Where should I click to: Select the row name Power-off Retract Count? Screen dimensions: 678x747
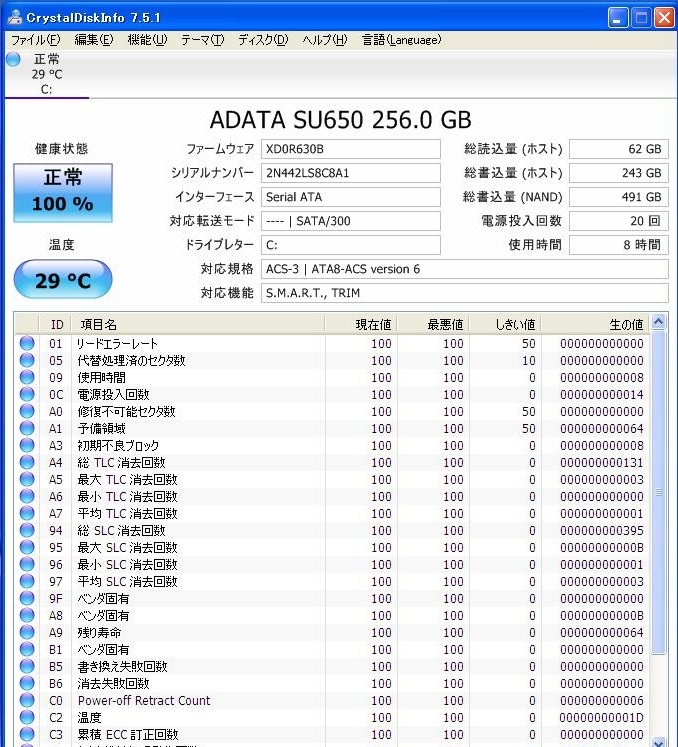[144, 700]
